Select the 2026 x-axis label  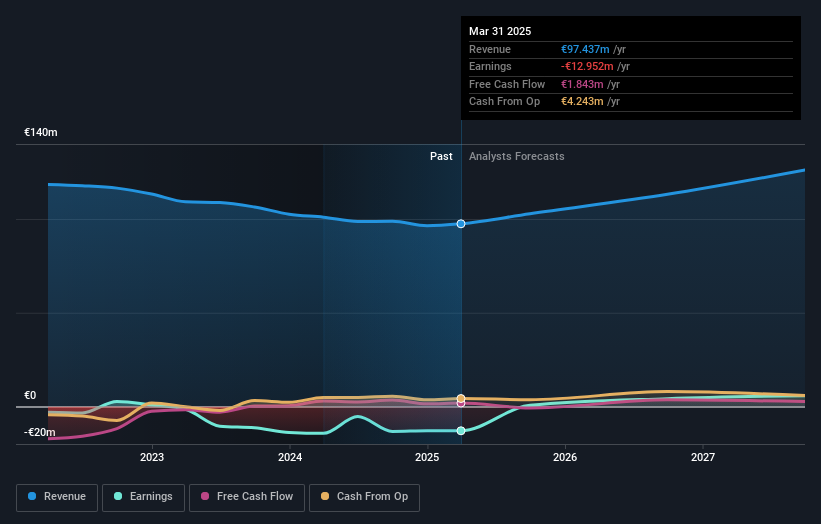pyautogui.click(x=565, y=457)
